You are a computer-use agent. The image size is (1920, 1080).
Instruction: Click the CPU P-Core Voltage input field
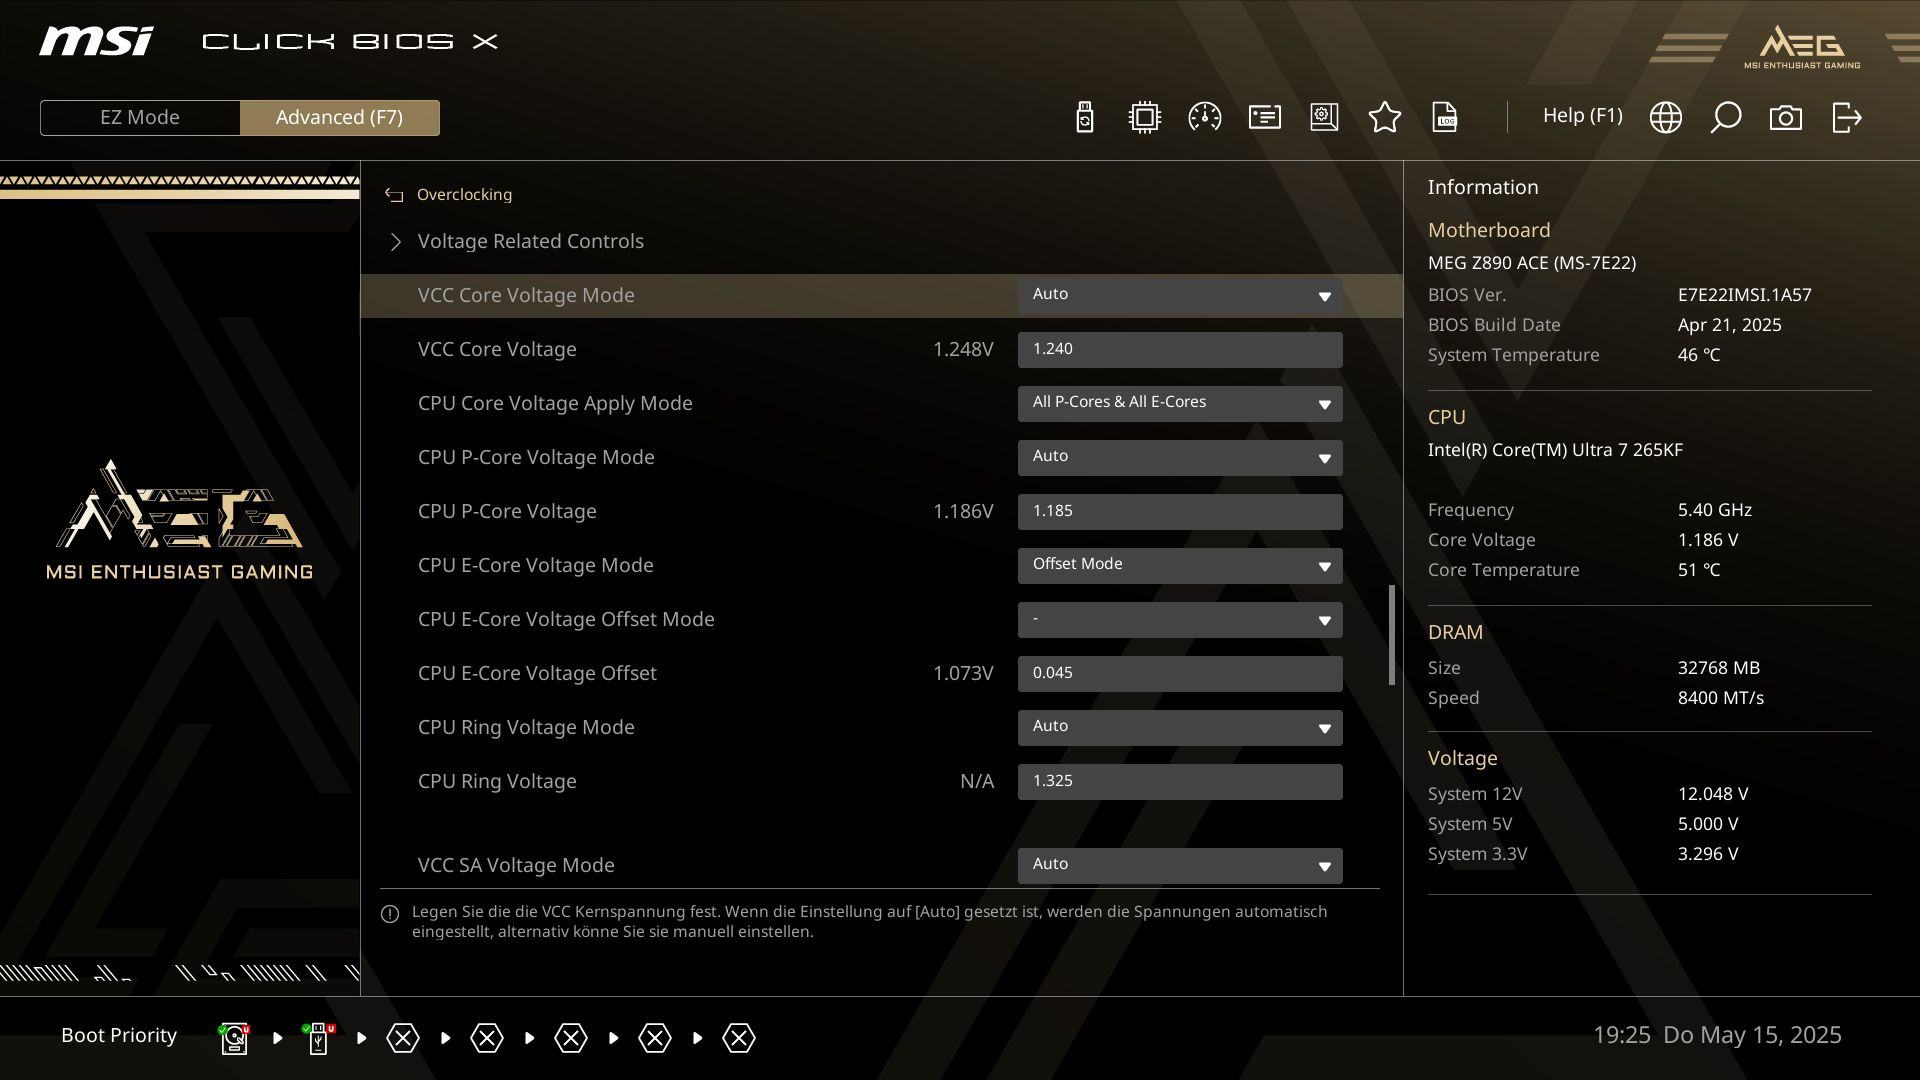[1179, 511]
